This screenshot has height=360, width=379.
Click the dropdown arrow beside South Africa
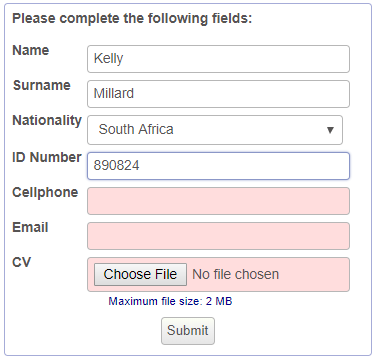pos(330,130)
